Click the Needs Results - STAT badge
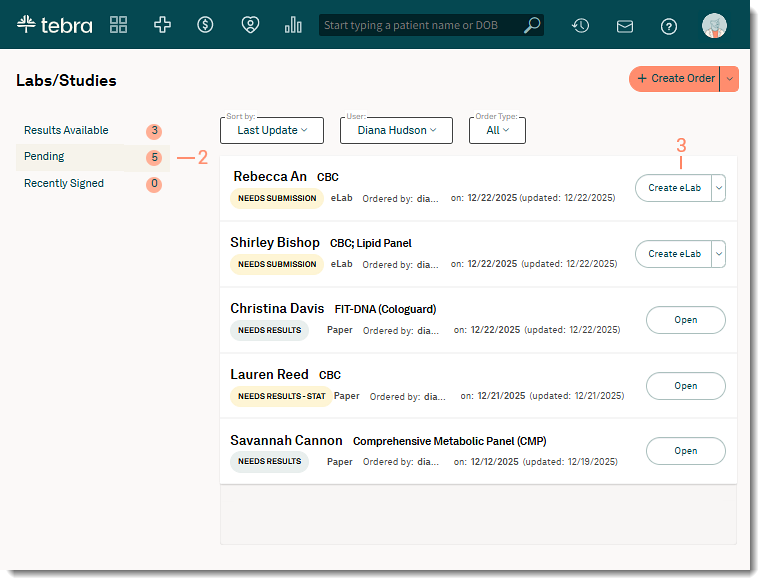This screenshot has width=765, height=585. 282,396
